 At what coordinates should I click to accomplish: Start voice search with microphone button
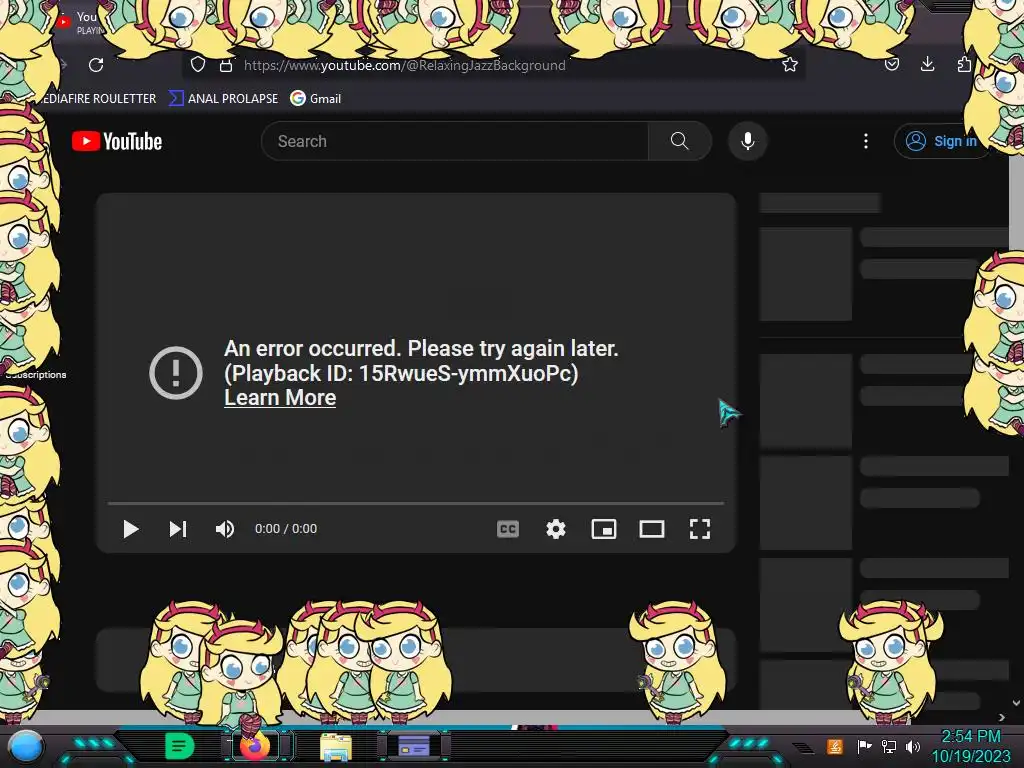click(x=748, y=141)
